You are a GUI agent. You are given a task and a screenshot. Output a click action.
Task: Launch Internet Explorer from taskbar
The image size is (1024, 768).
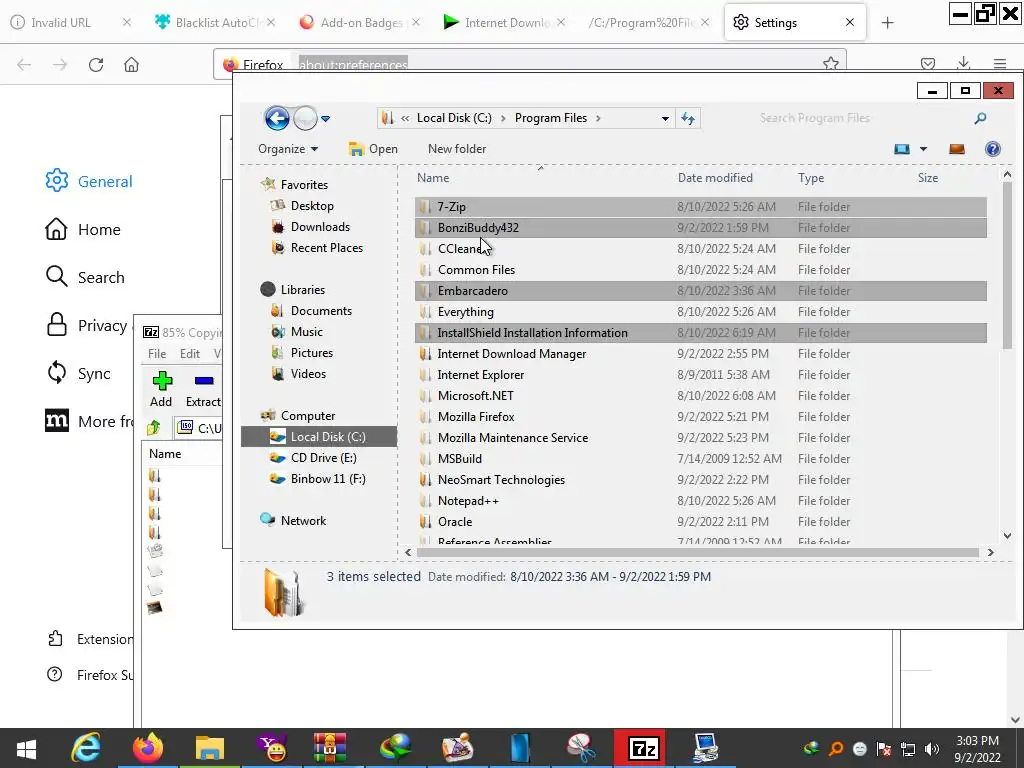[86, 748]
